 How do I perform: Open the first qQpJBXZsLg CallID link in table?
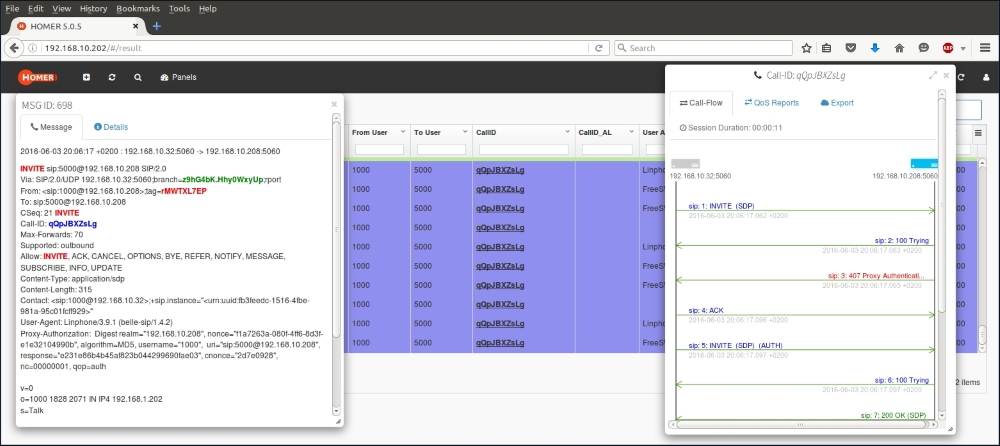(x=500, y=170)
